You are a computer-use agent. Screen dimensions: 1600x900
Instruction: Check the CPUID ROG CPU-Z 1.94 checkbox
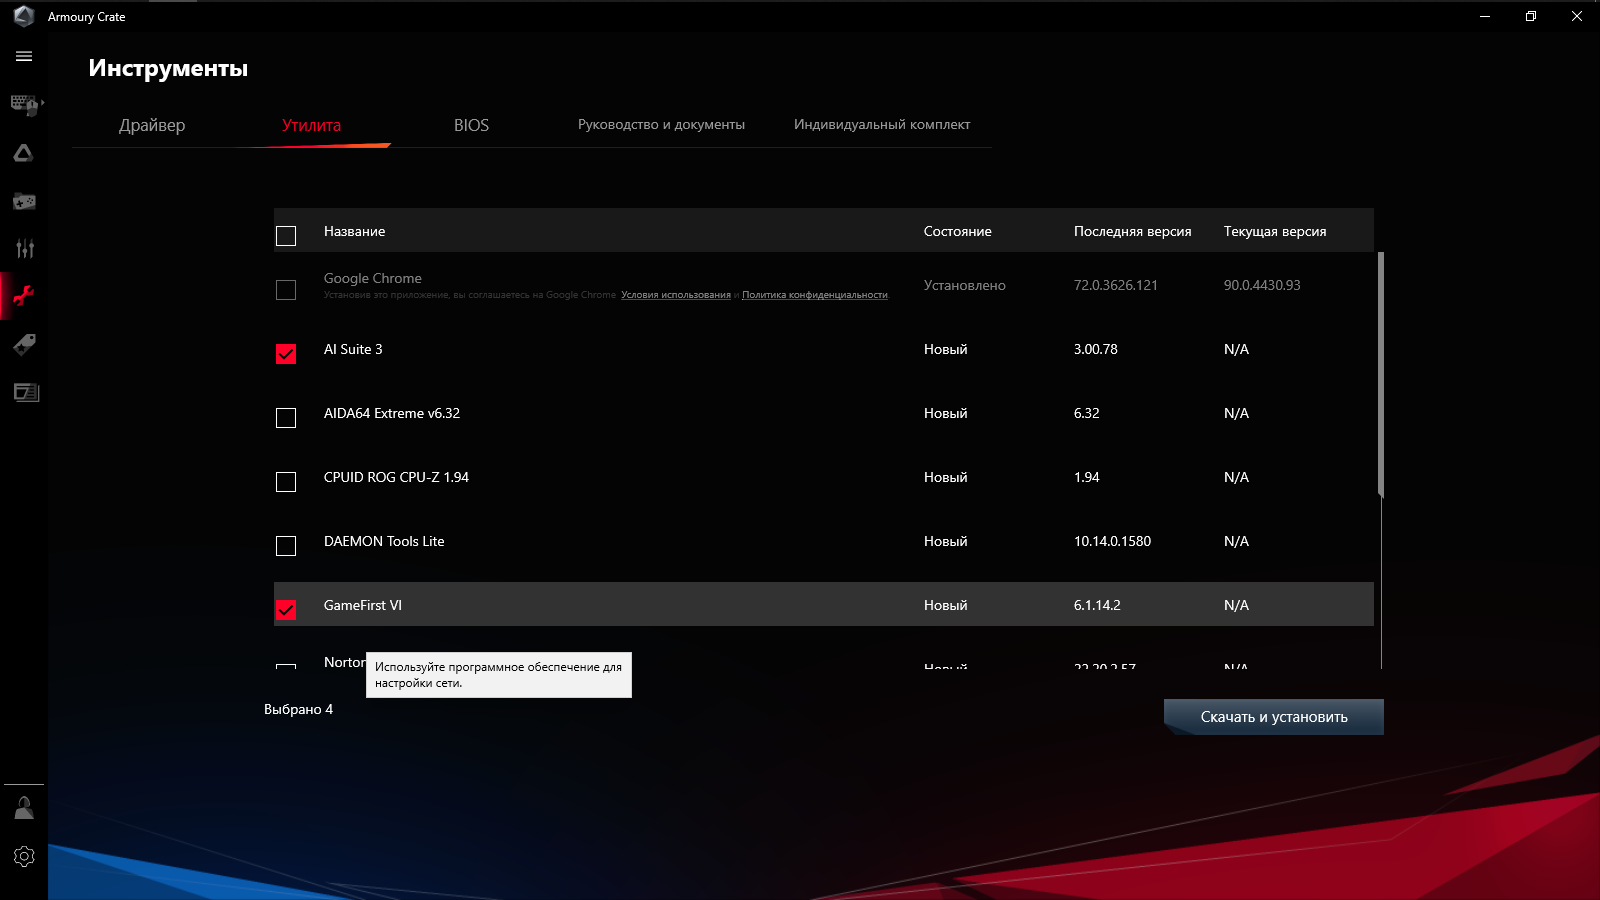[x=286, y=482]
